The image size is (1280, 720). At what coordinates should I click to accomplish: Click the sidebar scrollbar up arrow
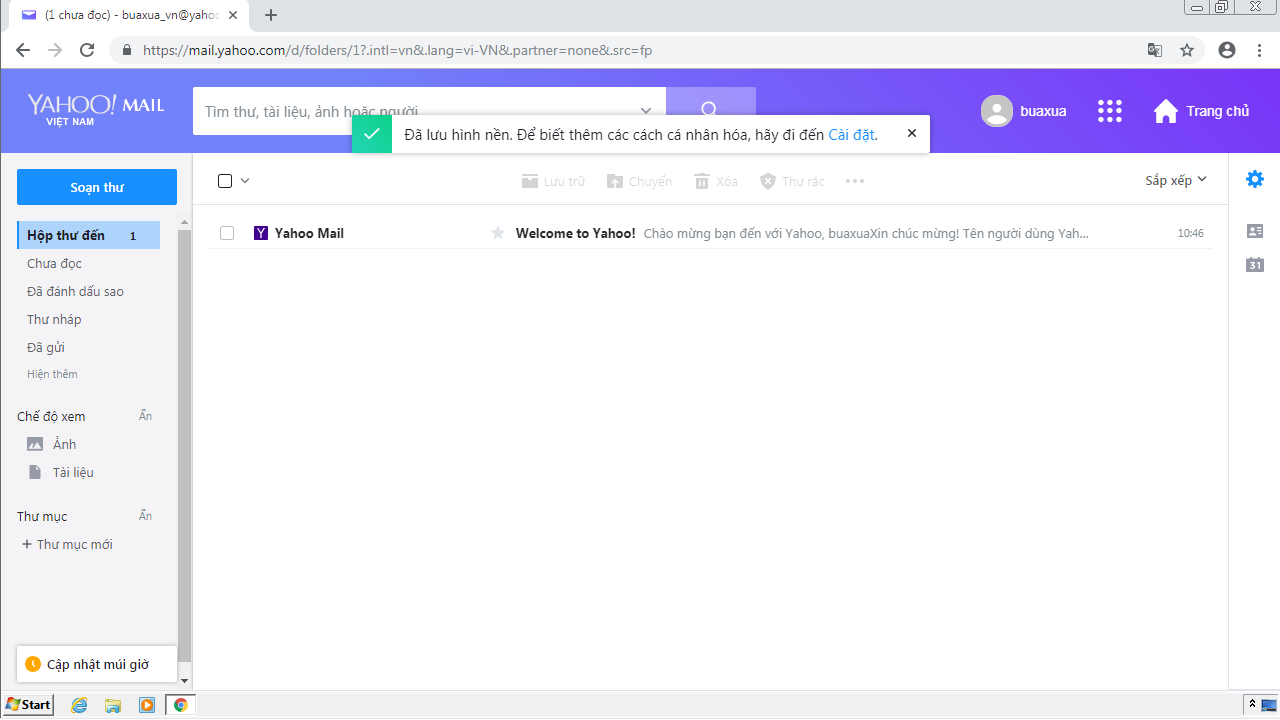(184, 222)
